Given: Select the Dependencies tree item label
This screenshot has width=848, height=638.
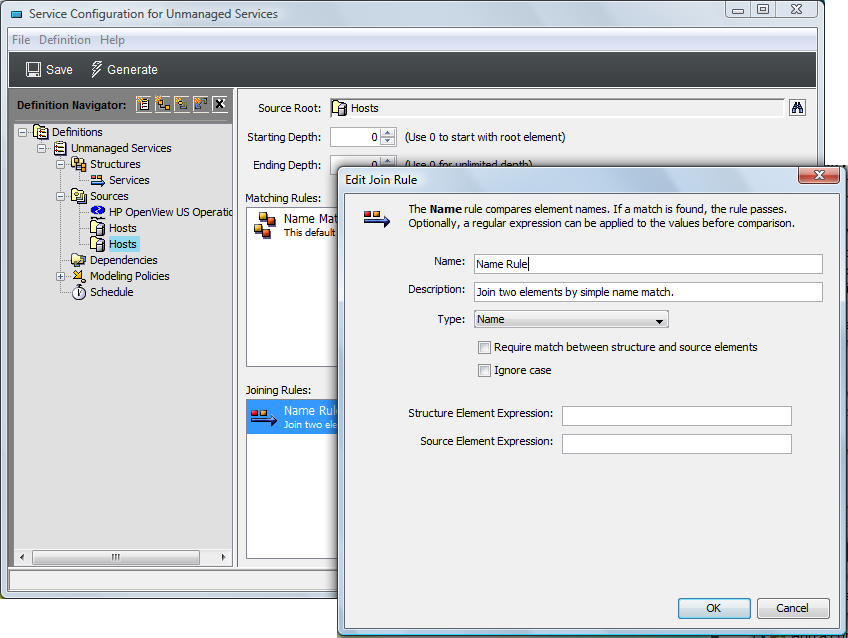Looking at the screenshot, I should pos(123,260).
